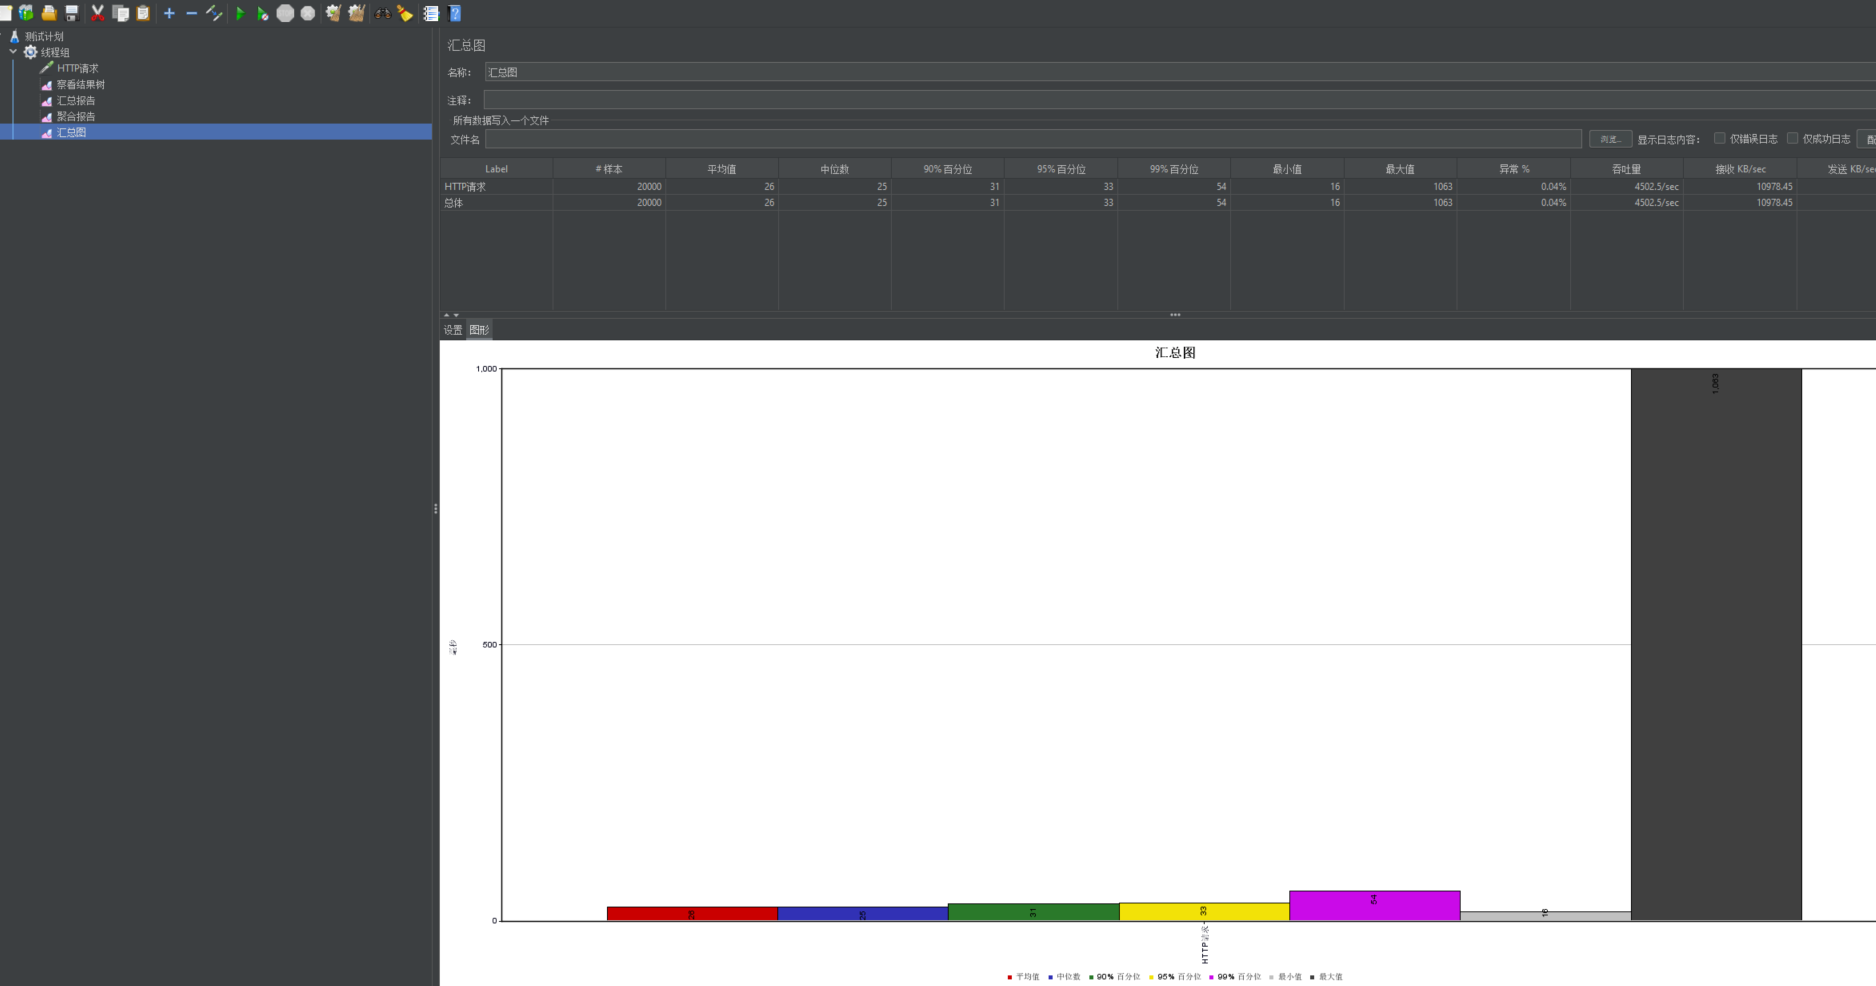Stop the running test
1876x986 pixels.
(x=285, y=13)
